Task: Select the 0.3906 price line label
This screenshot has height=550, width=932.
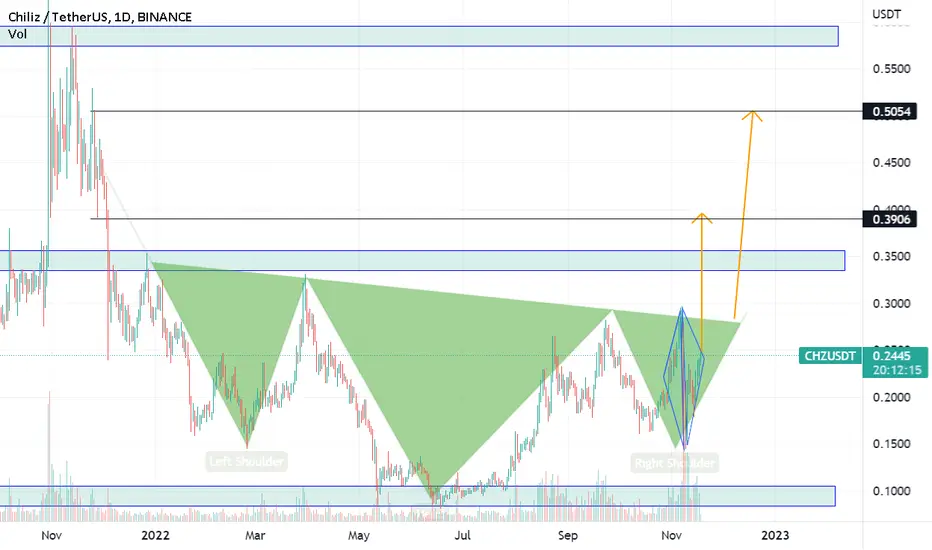Action: point(890,219)
